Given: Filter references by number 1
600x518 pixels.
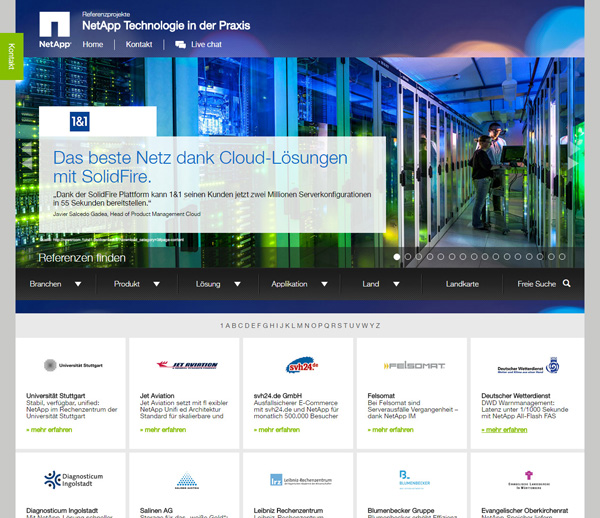Looking at the screenshot, I should pos(222,326).
